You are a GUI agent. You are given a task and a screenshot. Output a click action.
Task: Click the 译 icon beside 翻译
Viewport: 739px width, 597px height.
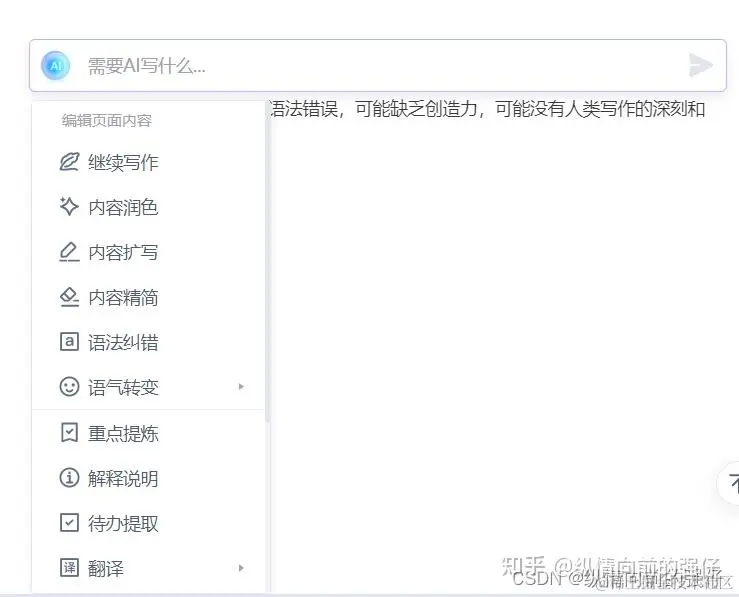click(x=69, y=567)
